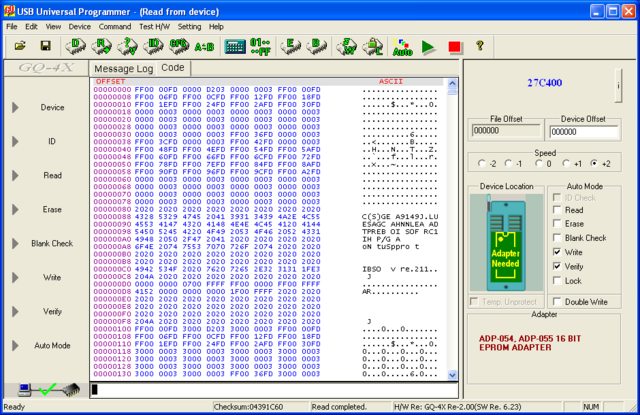The width and height of the screenshot is (640, 415).
Task: Open help with the yellow question mark icon
Action: coord(480,45)
